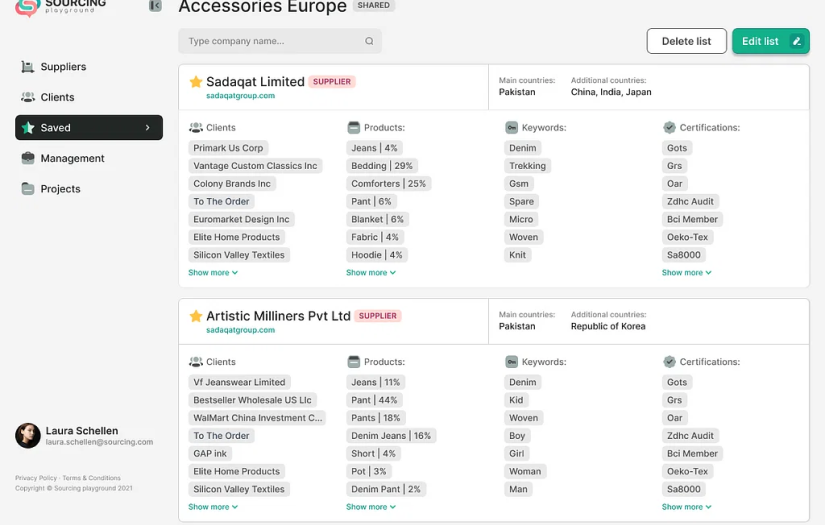Screen dimensions: 825x525
Task: Click the Knit keyword tag
Action: [x=518, y=255]
